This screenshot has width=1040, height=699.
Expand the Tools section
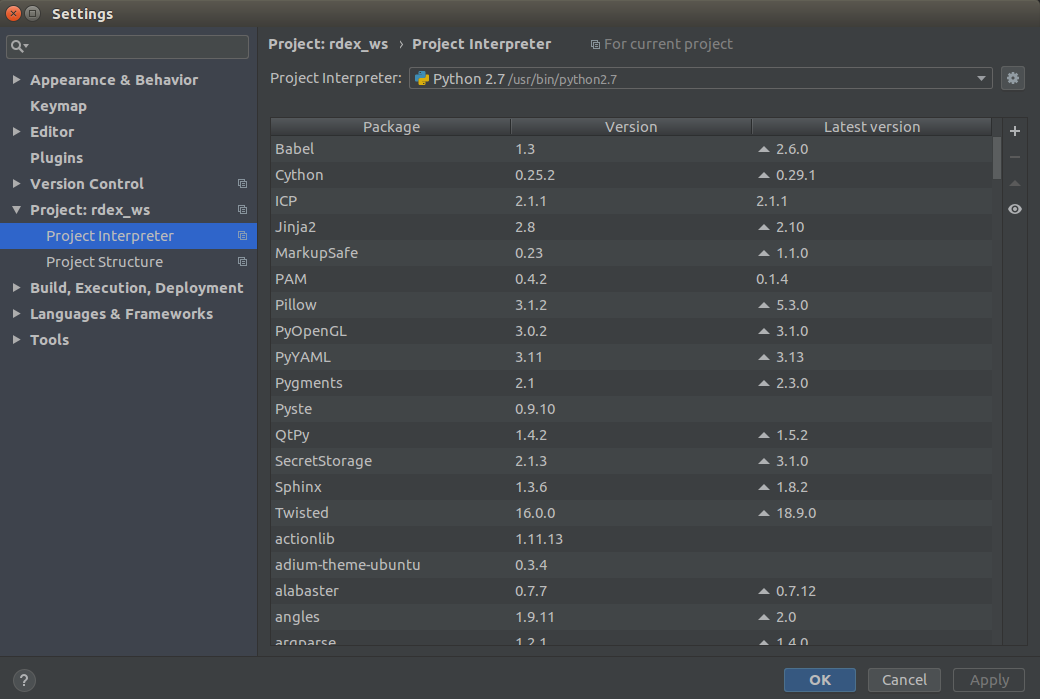pos(17,339)
